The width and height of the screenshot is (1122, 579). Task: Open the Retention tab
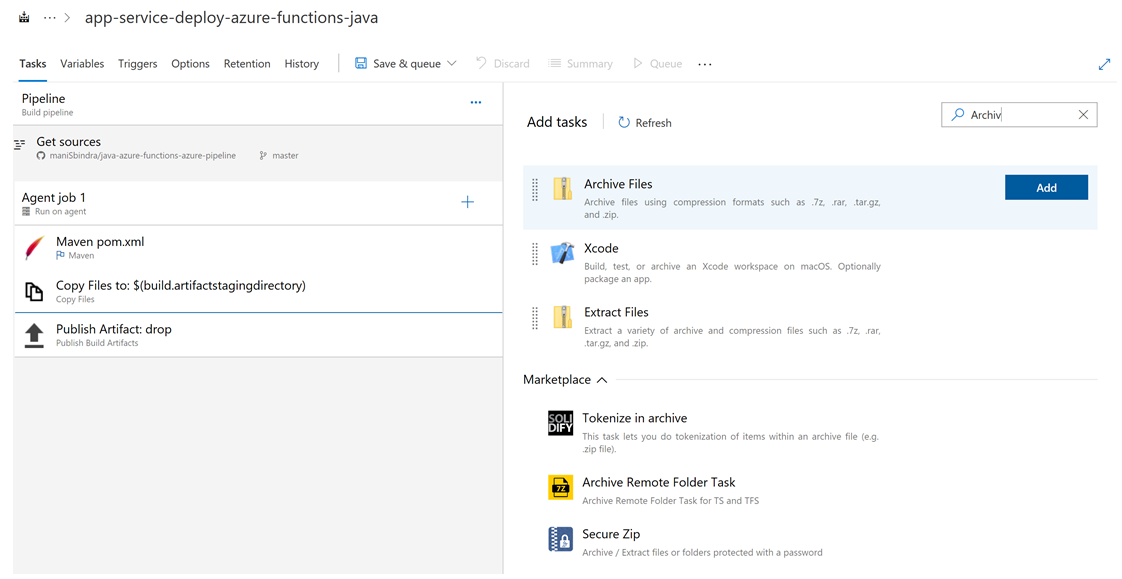tap(247, 64)
